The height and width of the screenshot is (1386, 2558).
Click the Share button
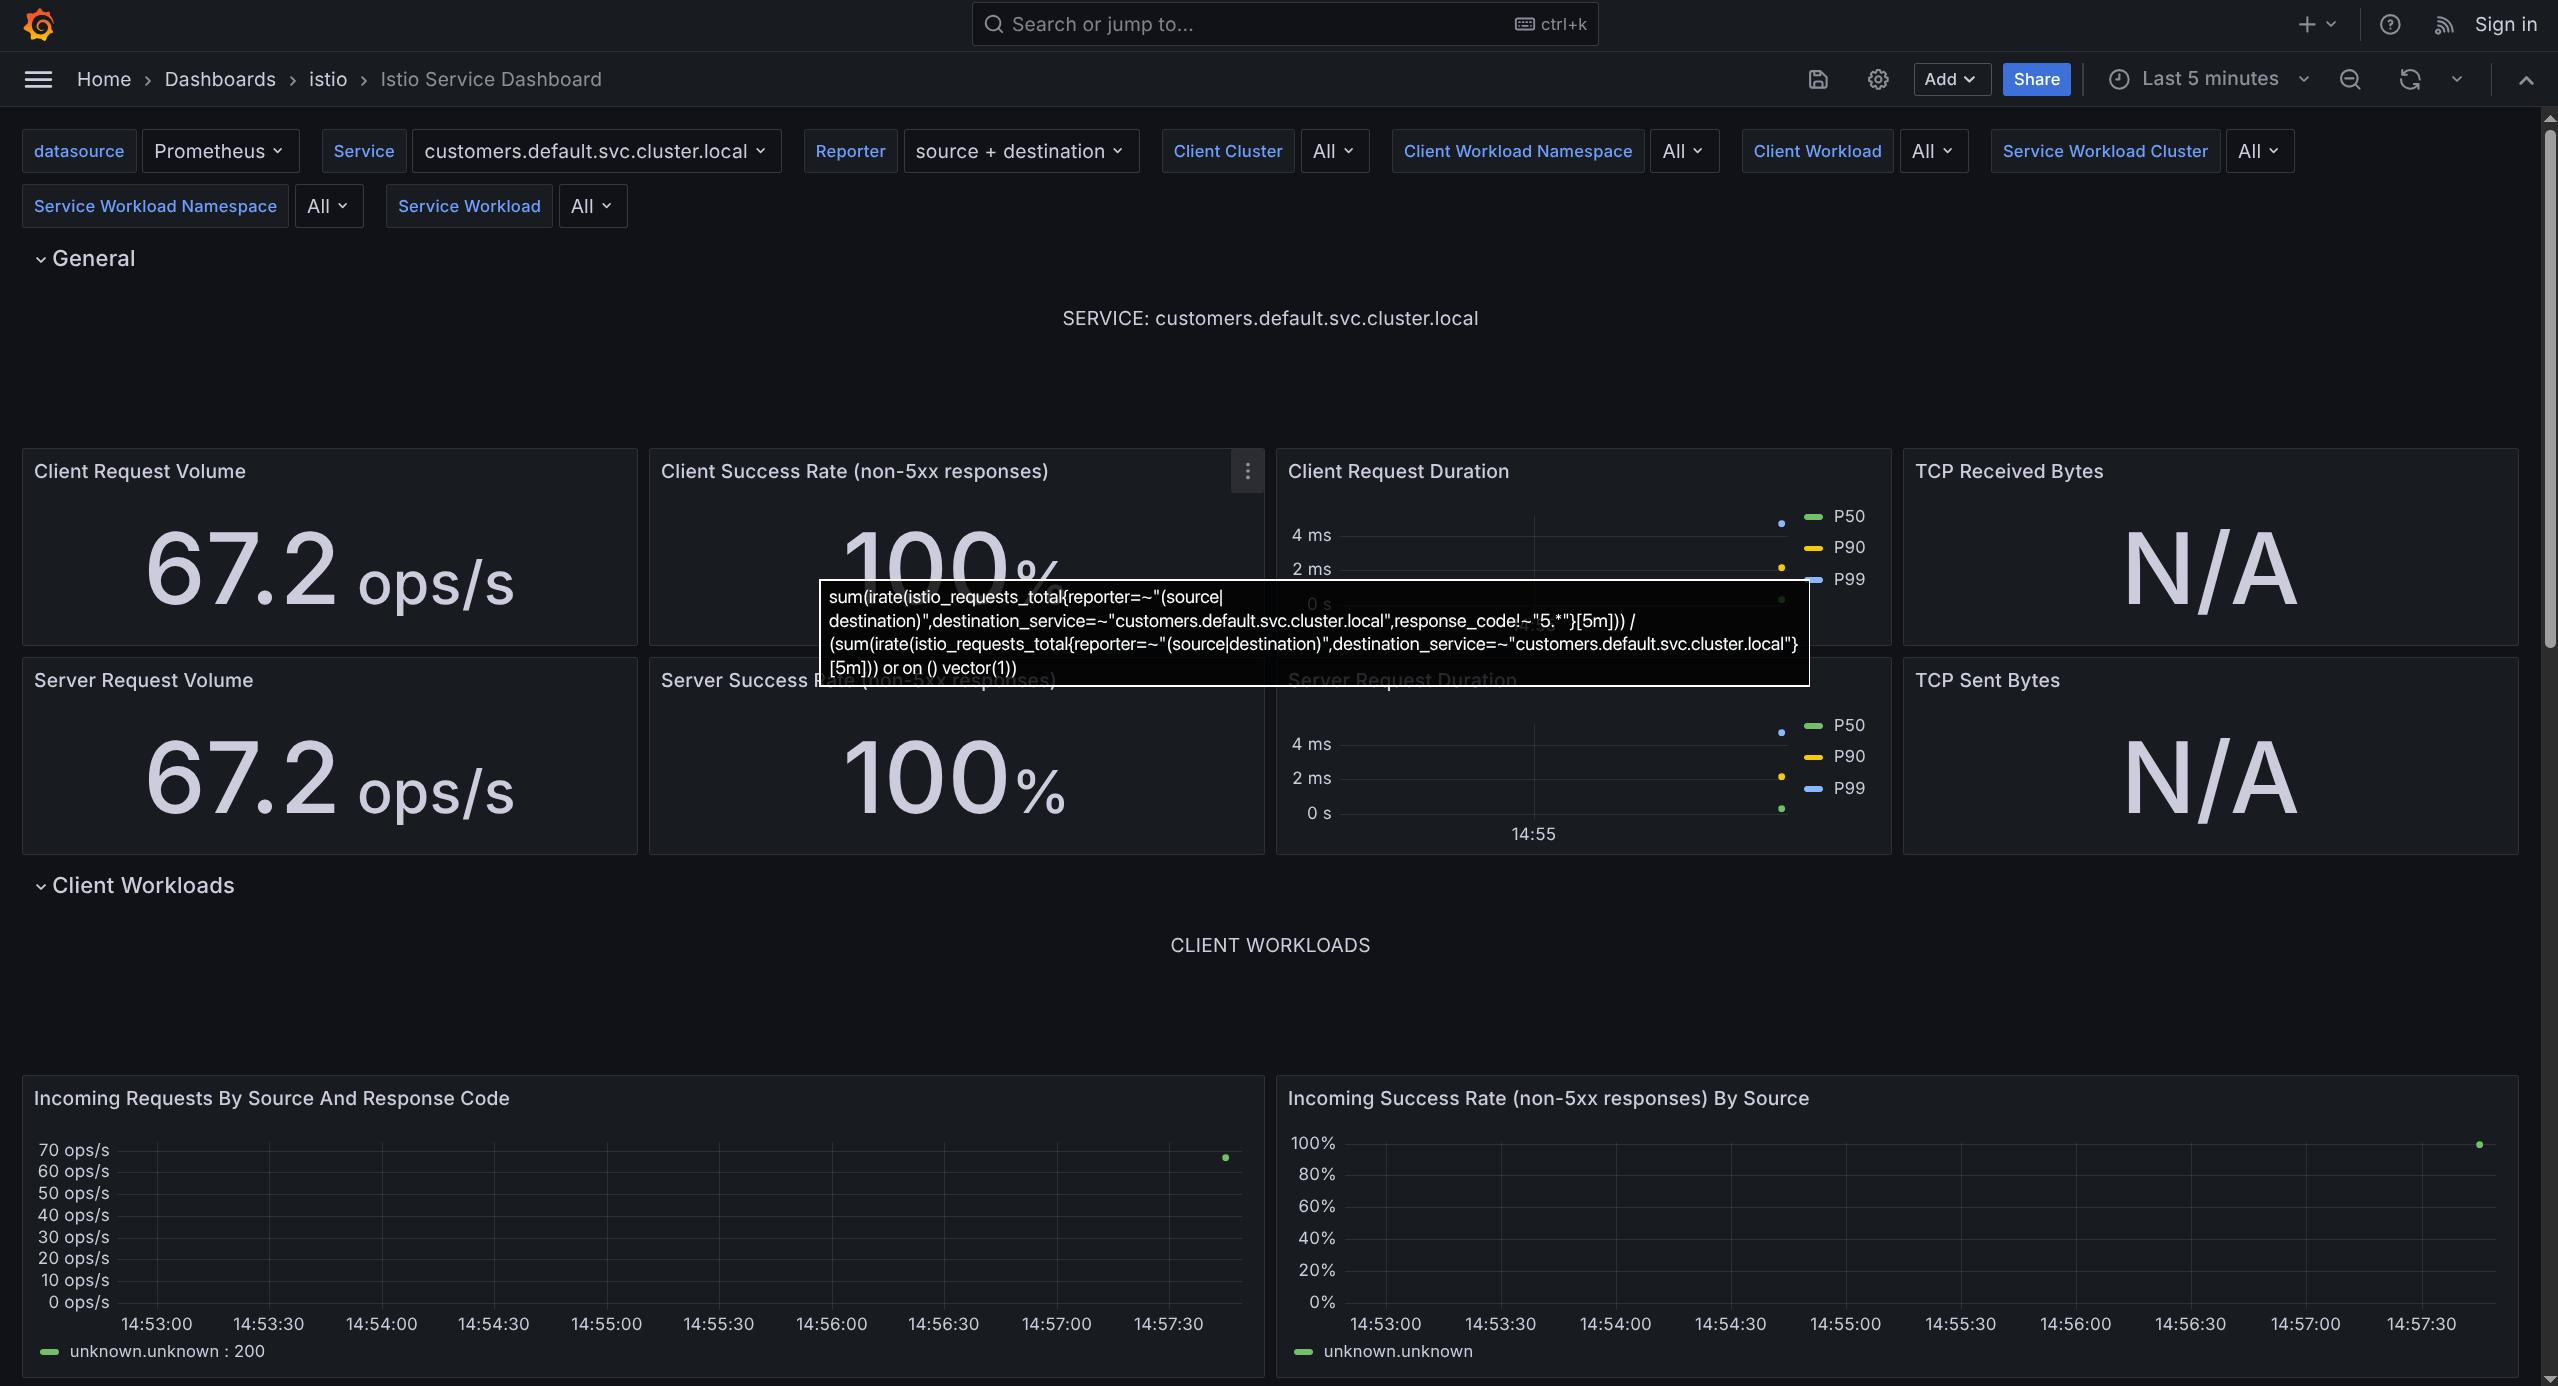coord(2036,79)
